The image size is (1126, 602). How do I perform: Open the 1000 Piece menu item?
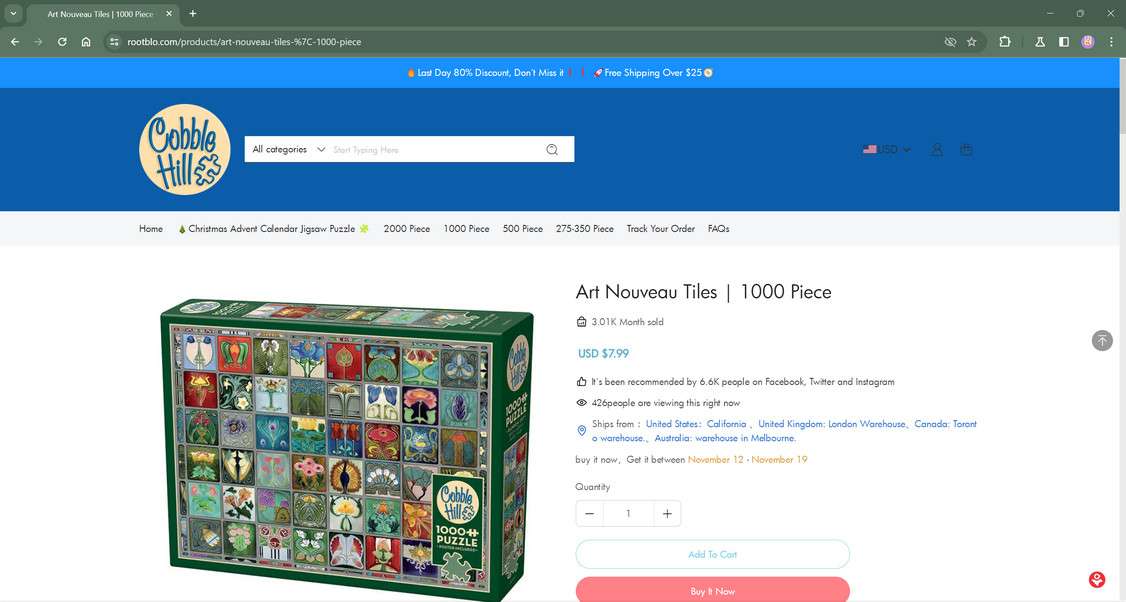(x=466, y=228)
